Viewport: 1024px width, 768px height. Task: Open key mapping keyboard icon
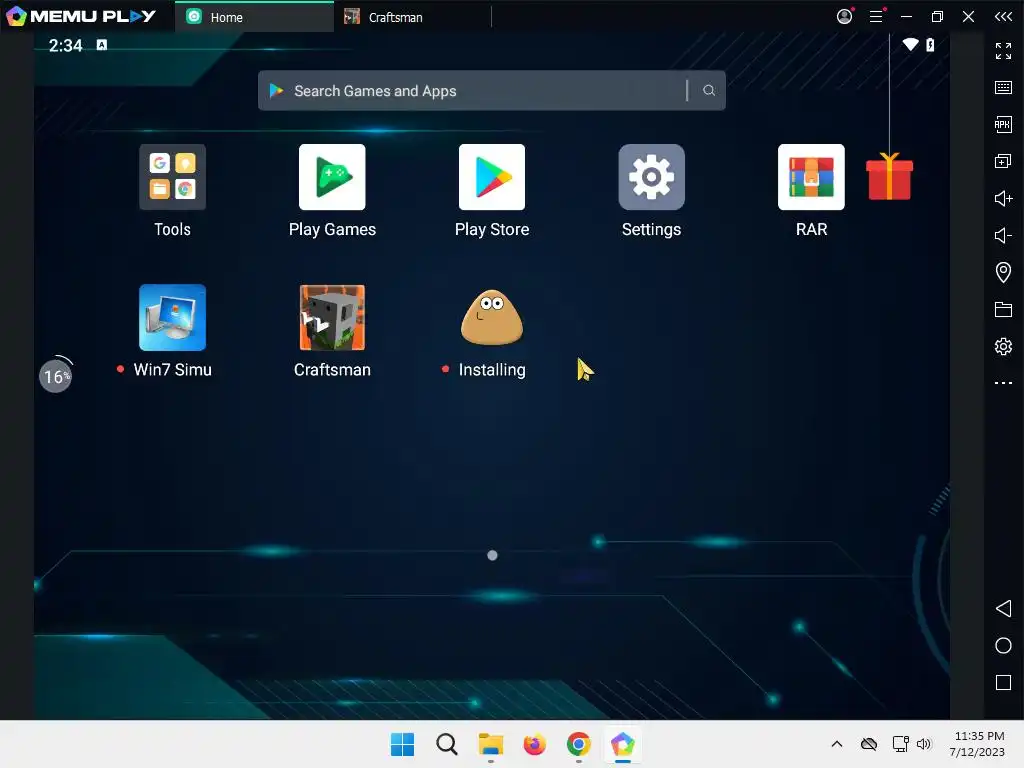tap(1003, 88)
